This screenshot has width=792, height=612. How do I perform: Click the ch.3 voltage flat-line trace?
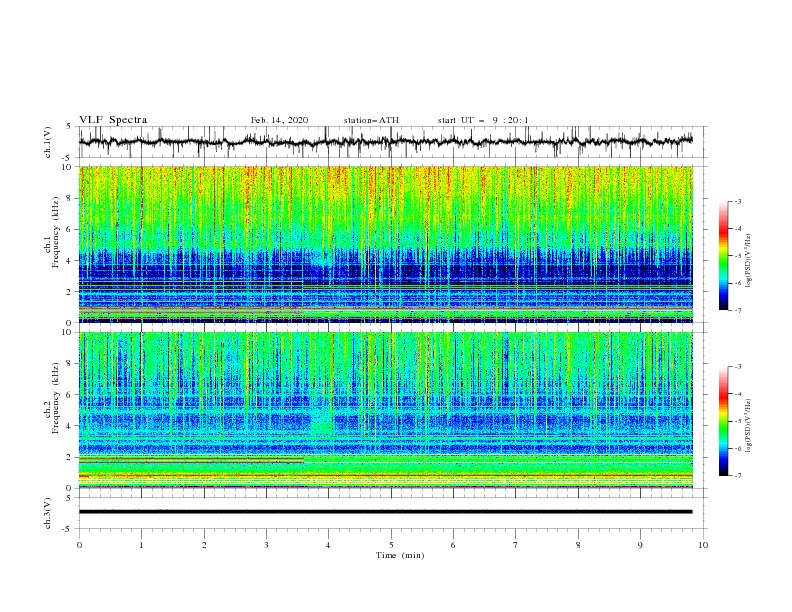(x=385, y=512)
